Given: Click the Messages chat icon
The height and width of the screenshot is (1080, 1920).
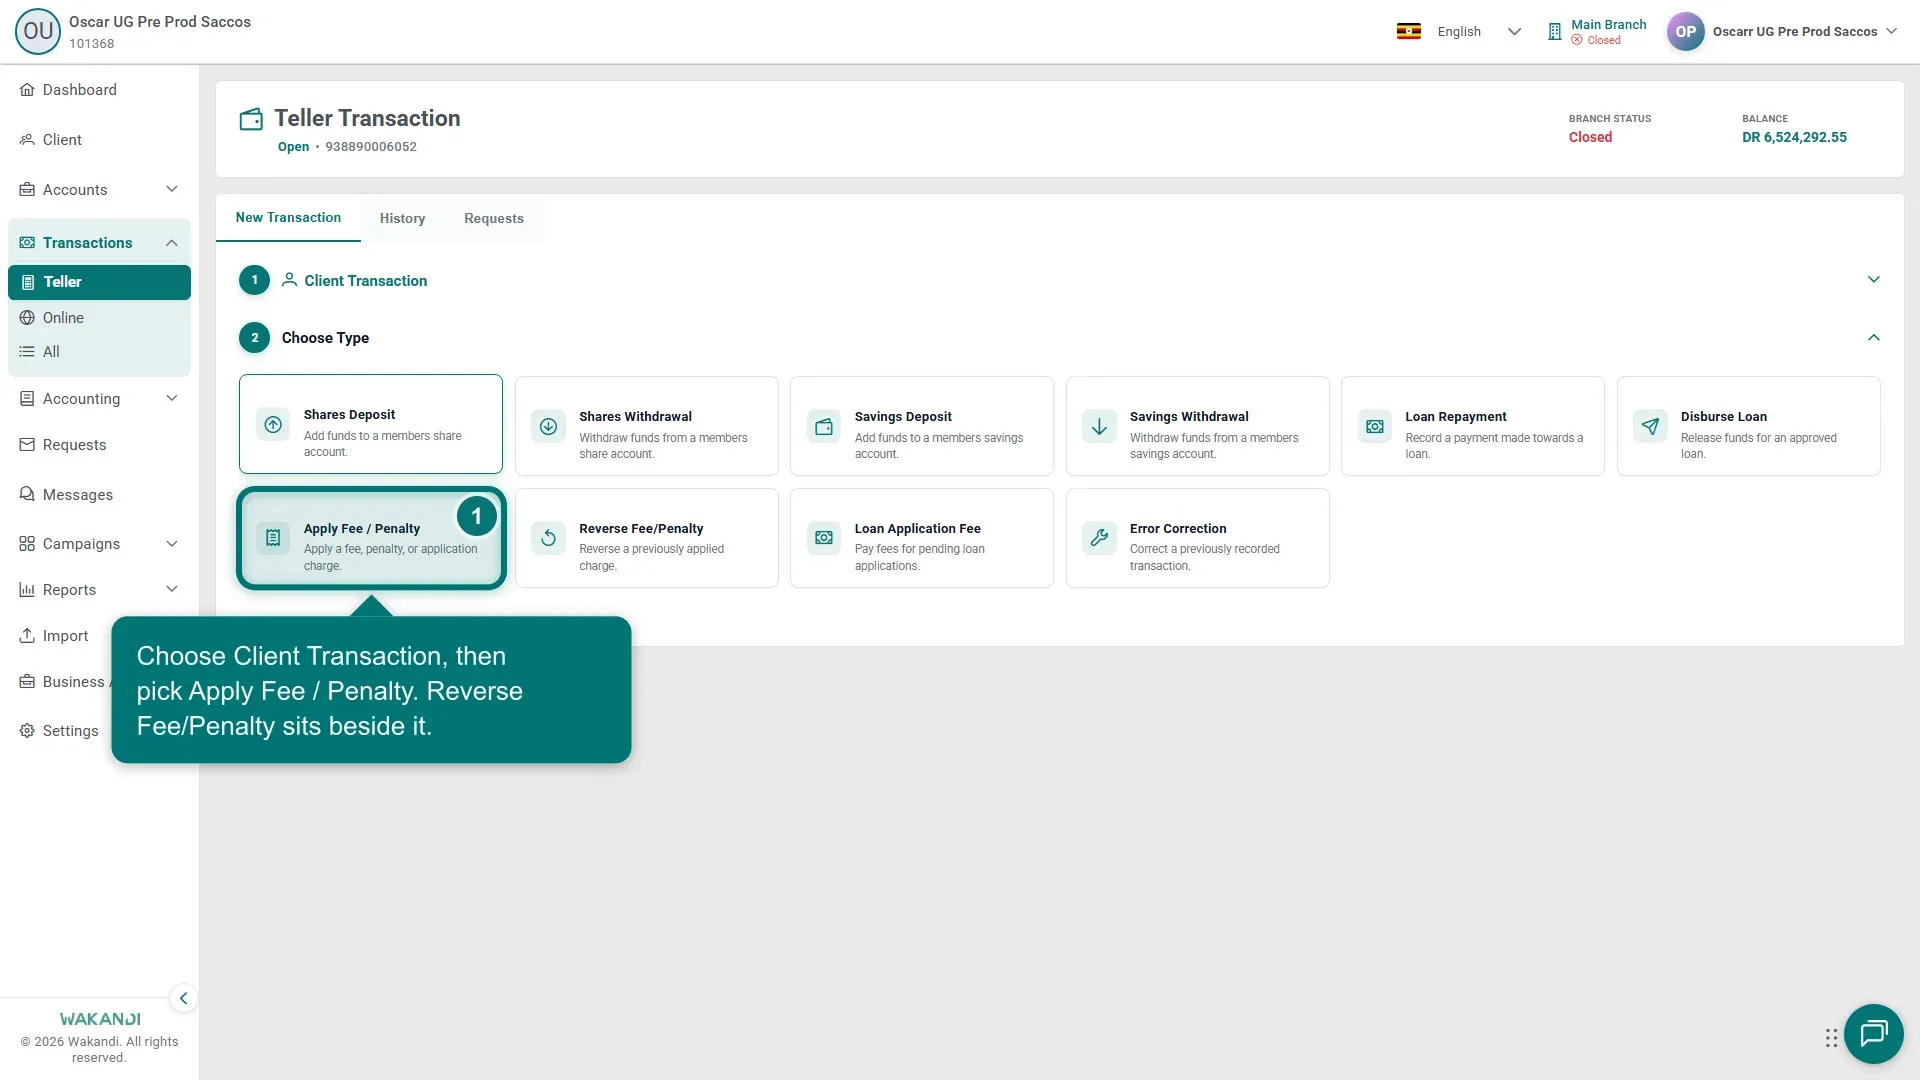Looking at the screenshot, I should click(x=27, y=495).
